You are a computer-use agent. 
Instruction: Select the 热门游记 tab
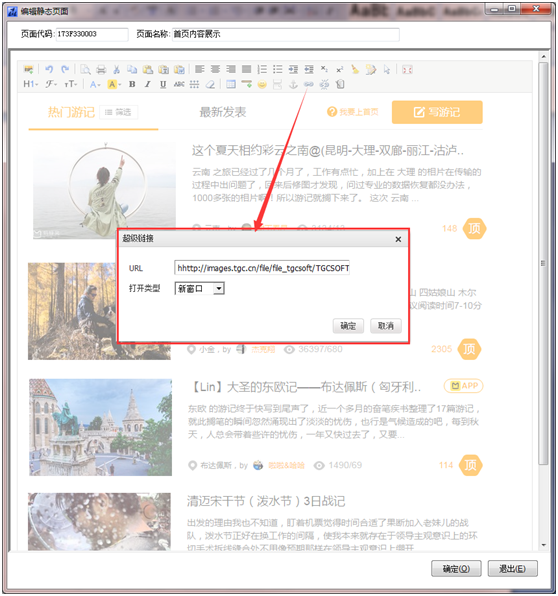pyautogui.click(x=71, y=112)
